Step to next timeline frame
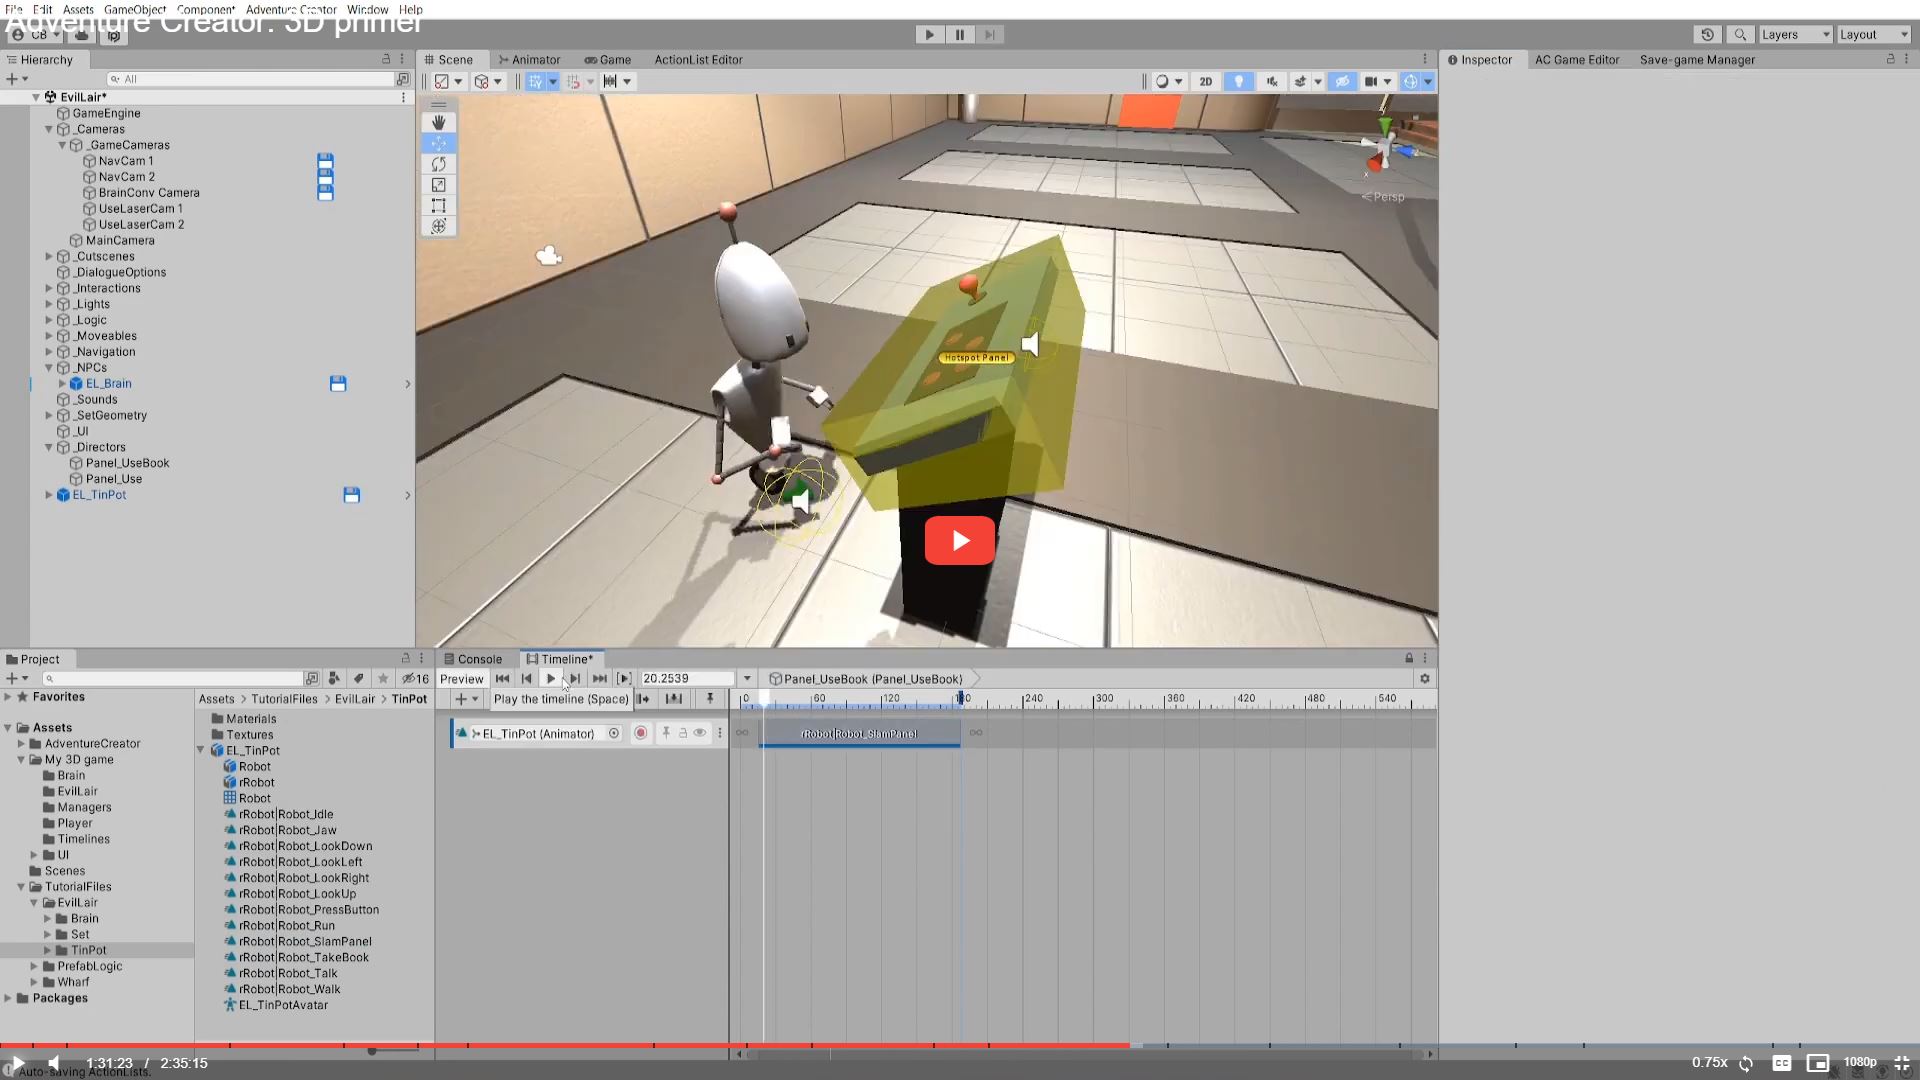1920x1080 pixels. (x=575, y=679)
